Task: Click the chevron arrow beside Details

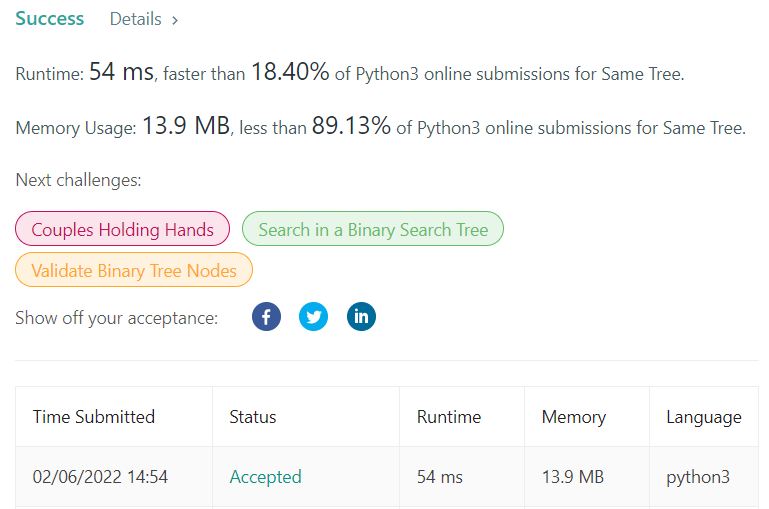Action: pos(175,19)
